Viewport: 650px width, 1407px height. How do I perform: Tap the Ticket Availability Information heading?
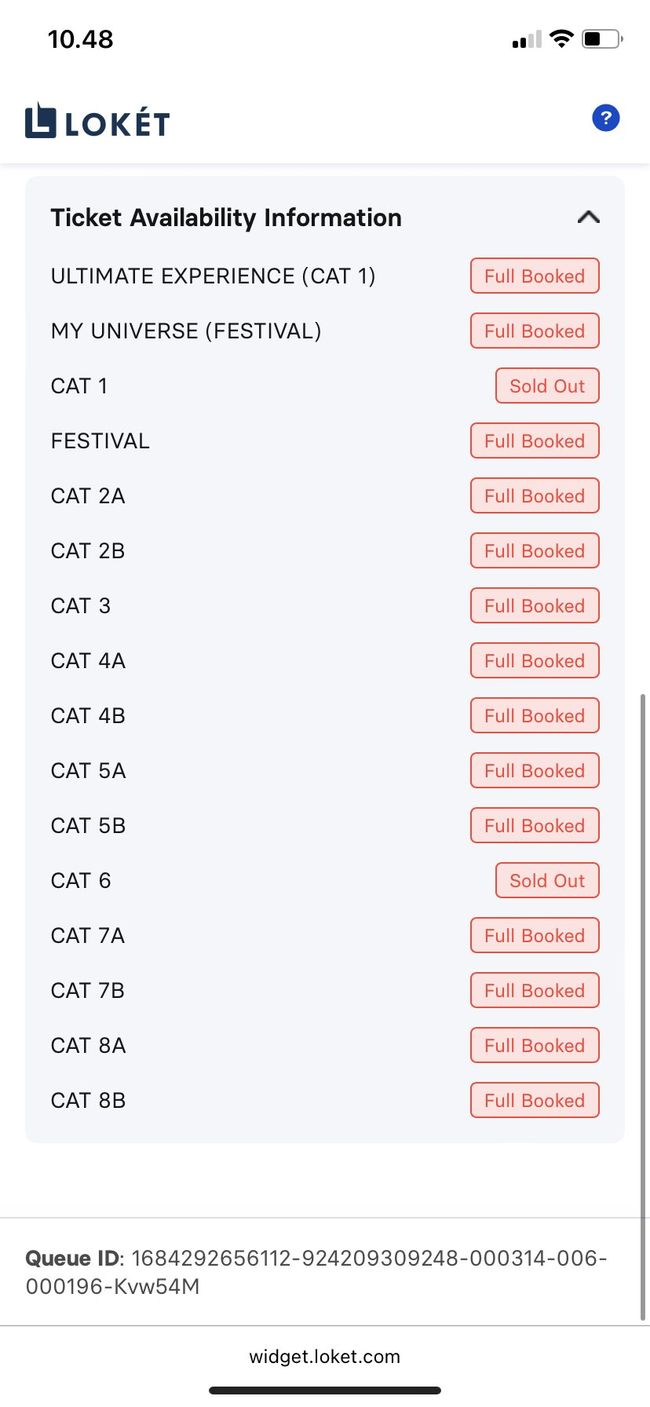point(226,218)
